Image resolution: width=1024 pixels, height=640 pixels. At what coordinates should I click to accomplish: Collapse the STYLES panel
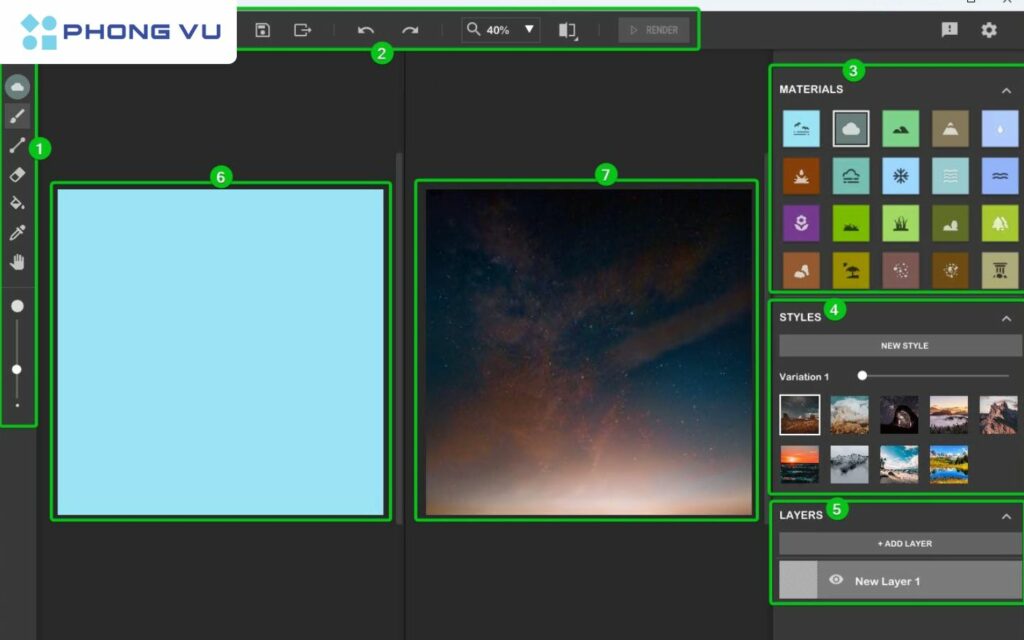click(1006, 316)
